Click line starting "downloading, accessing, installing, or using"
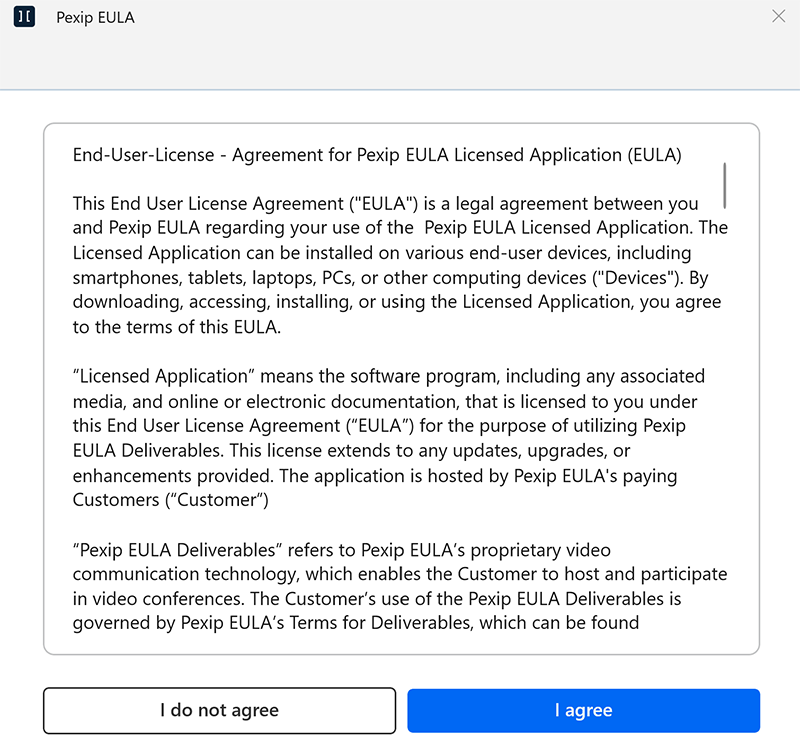This screenshot has width=800, height=755. pos(396,301)
